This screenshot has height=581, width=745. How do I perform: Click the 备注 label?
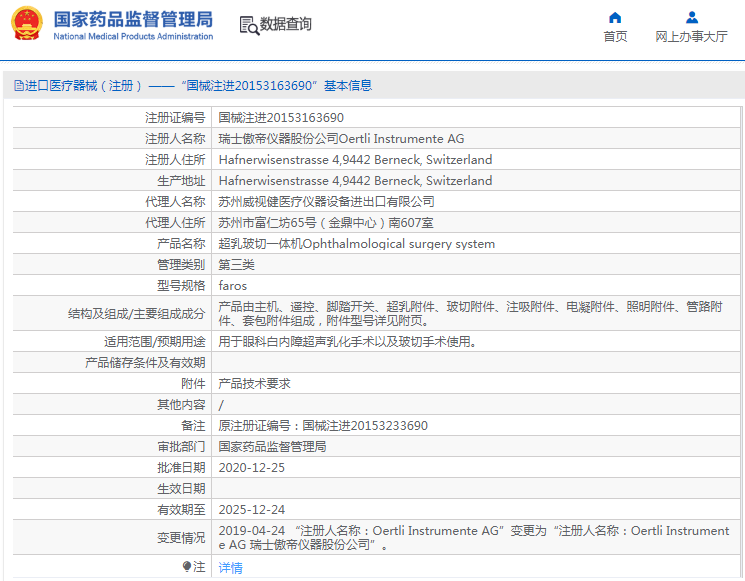point(193,426)
